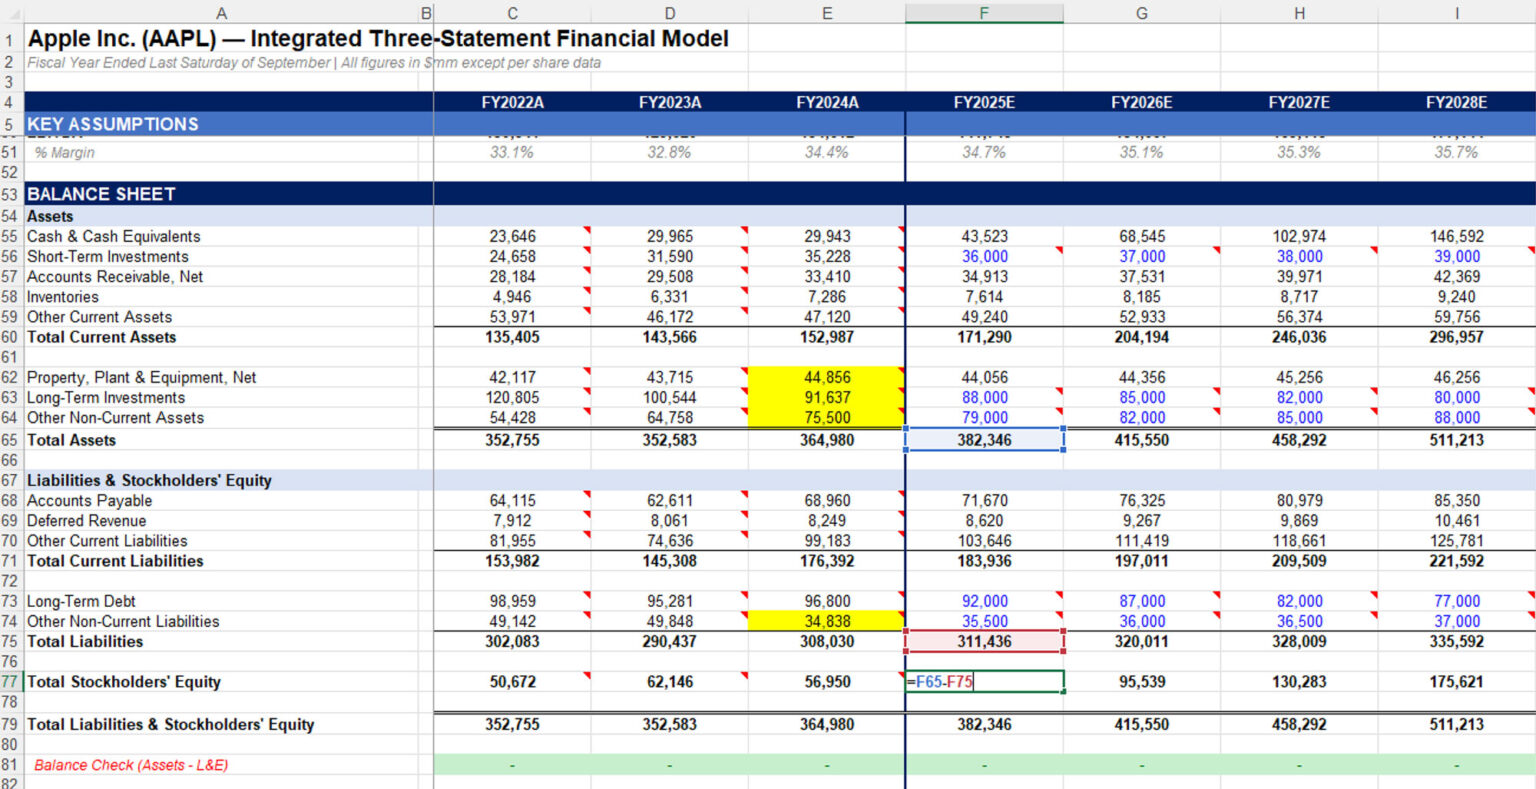Select the column F header
The height and width of the screenshot is (789, 1536).
pos(984,13)
